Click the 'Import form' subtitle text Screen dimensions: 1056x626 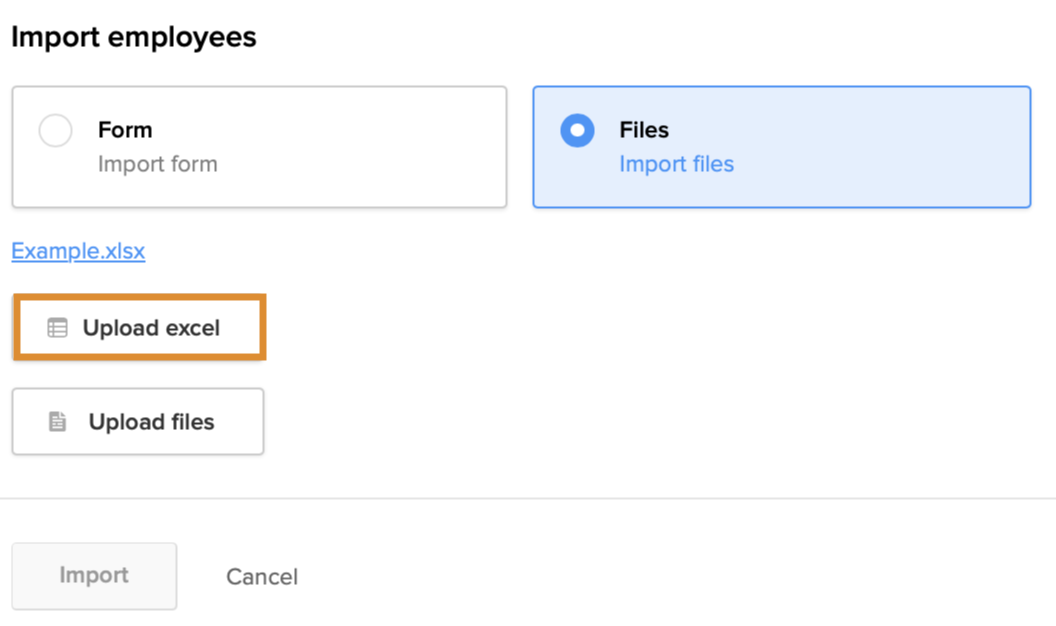tap(157, 164)
